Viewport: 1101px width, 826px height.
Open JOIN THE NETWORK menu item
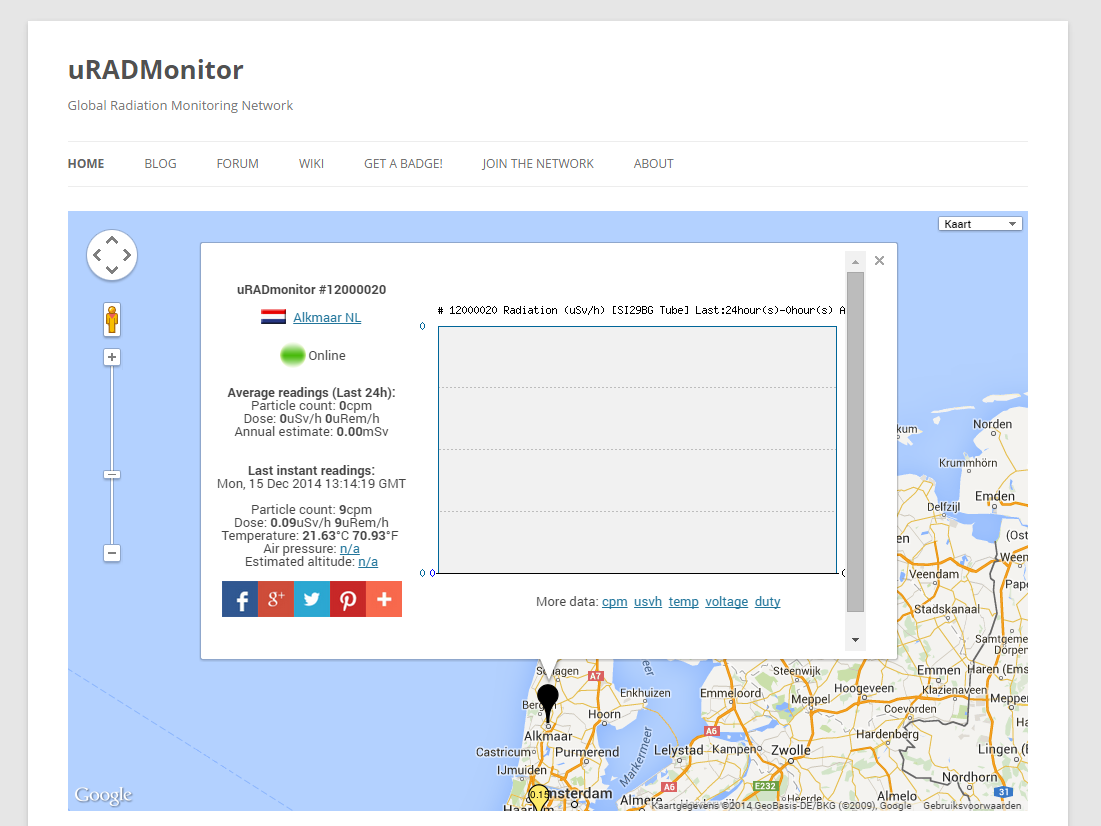click(x=538, y=164)
